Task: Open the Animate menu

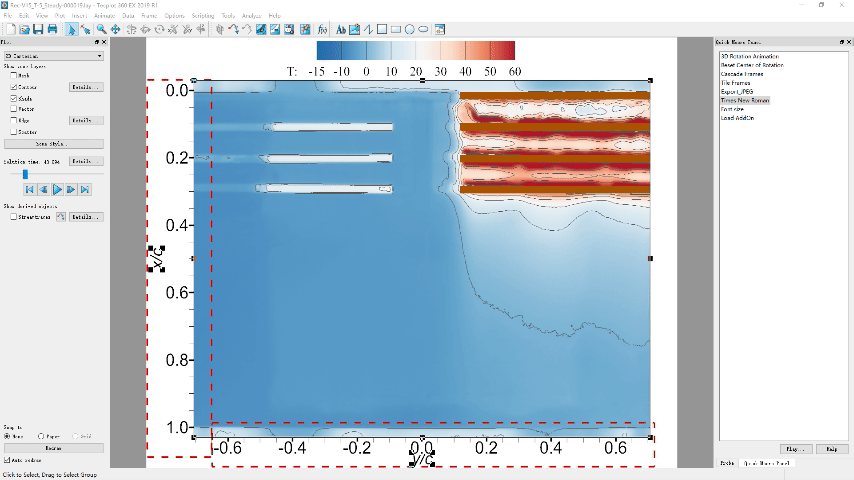Action: (x=105, y=16)
